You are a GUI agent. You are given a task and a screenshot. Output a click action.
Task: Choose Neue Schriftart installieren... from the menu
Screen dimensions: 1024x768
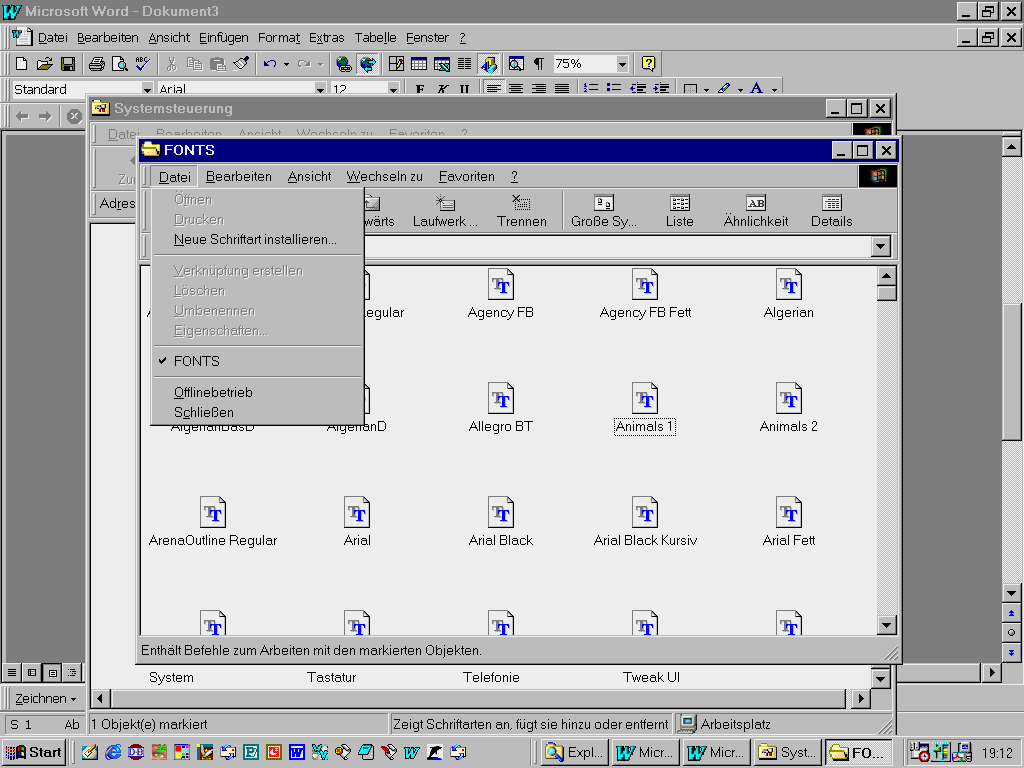pos(255,240)
